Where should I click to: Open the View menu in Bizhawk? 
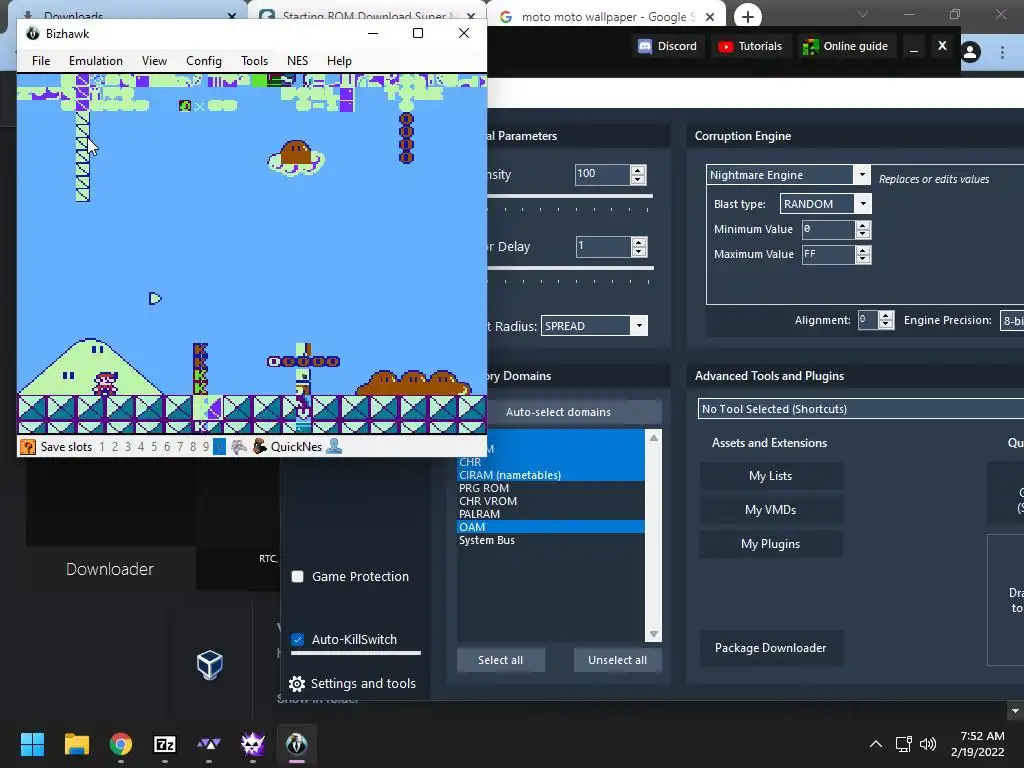point(154,61)
